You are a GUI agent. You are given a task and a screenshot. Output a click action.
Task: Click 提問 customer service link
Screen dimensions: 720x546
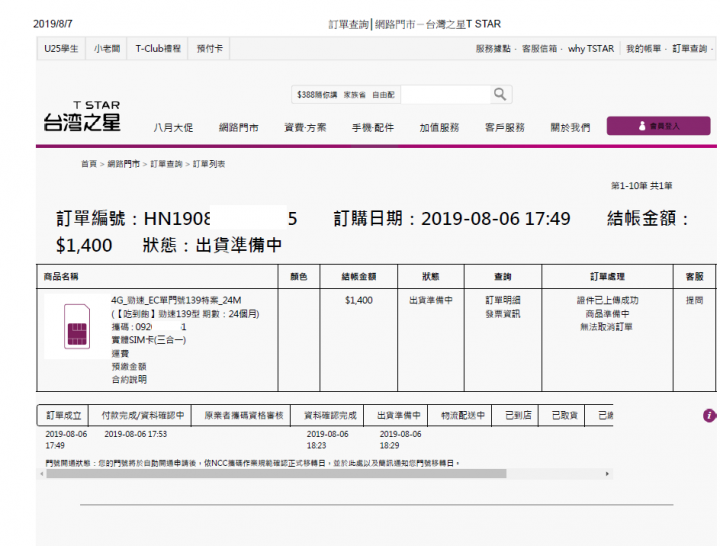[694, 300]
